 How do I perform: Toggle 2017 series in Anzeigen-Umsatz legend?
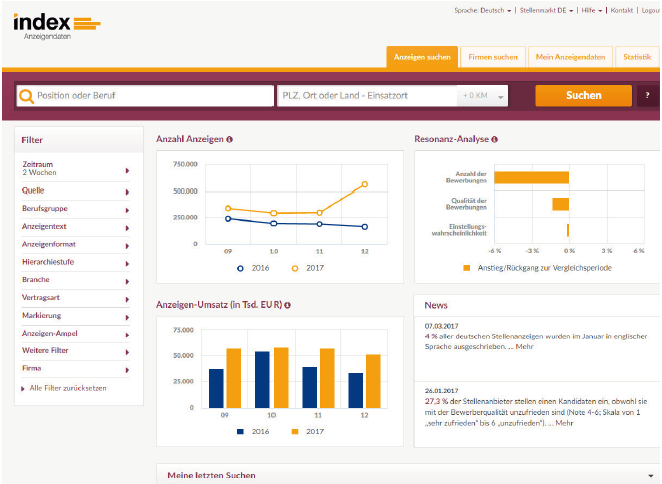305,432
